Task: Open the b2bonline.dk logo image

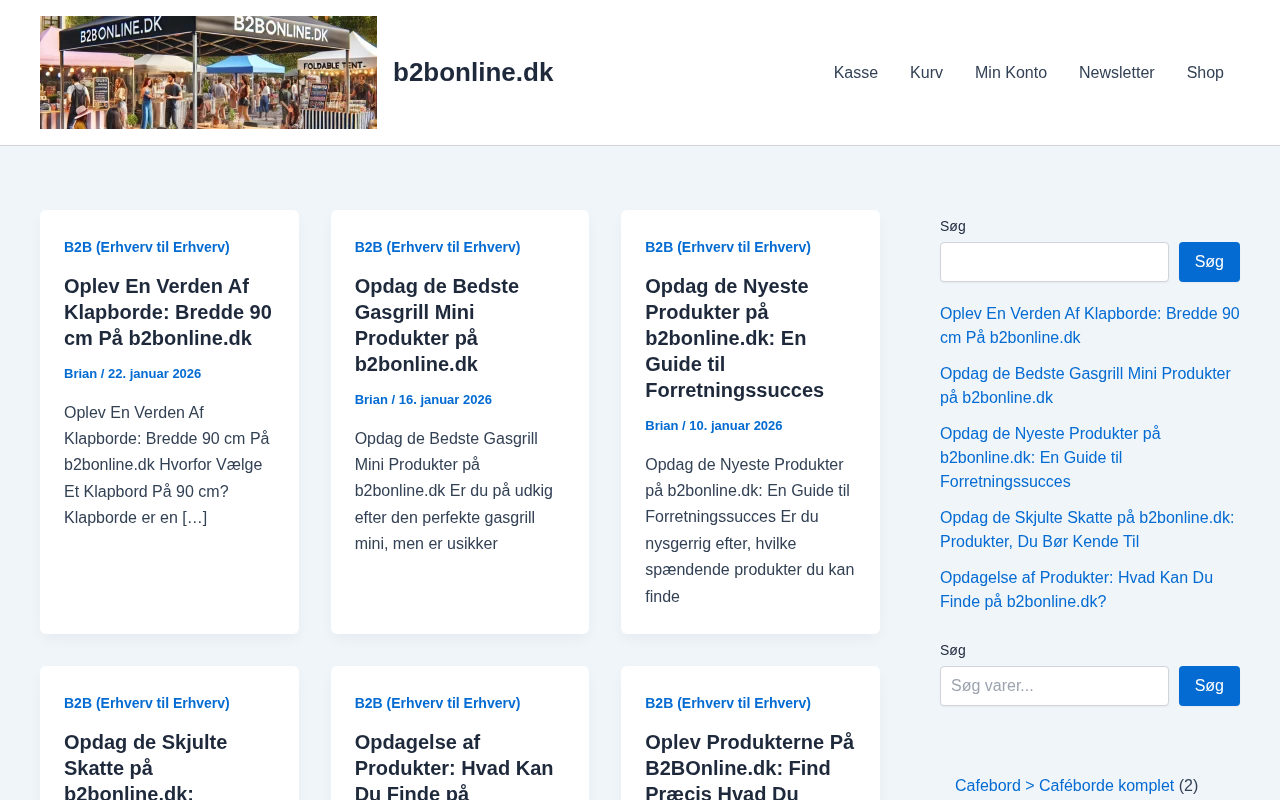Action: 208,72
